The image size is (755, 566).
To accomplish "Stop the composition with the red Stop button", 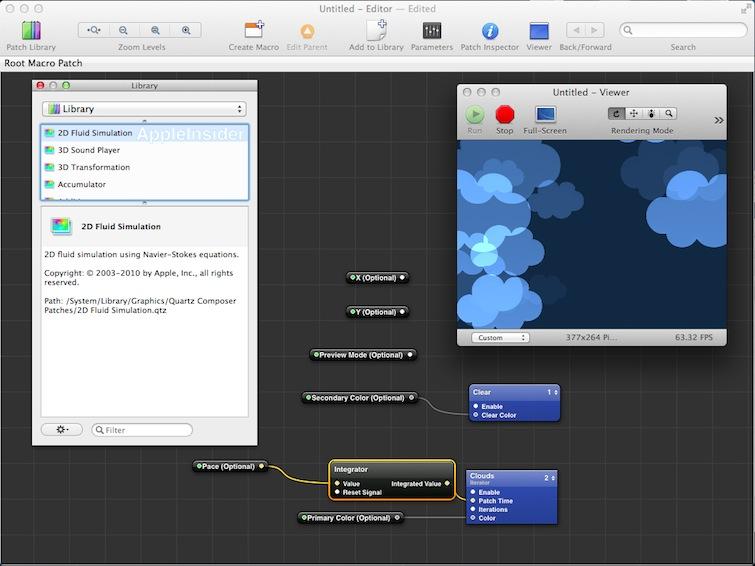I will (505, 115).
